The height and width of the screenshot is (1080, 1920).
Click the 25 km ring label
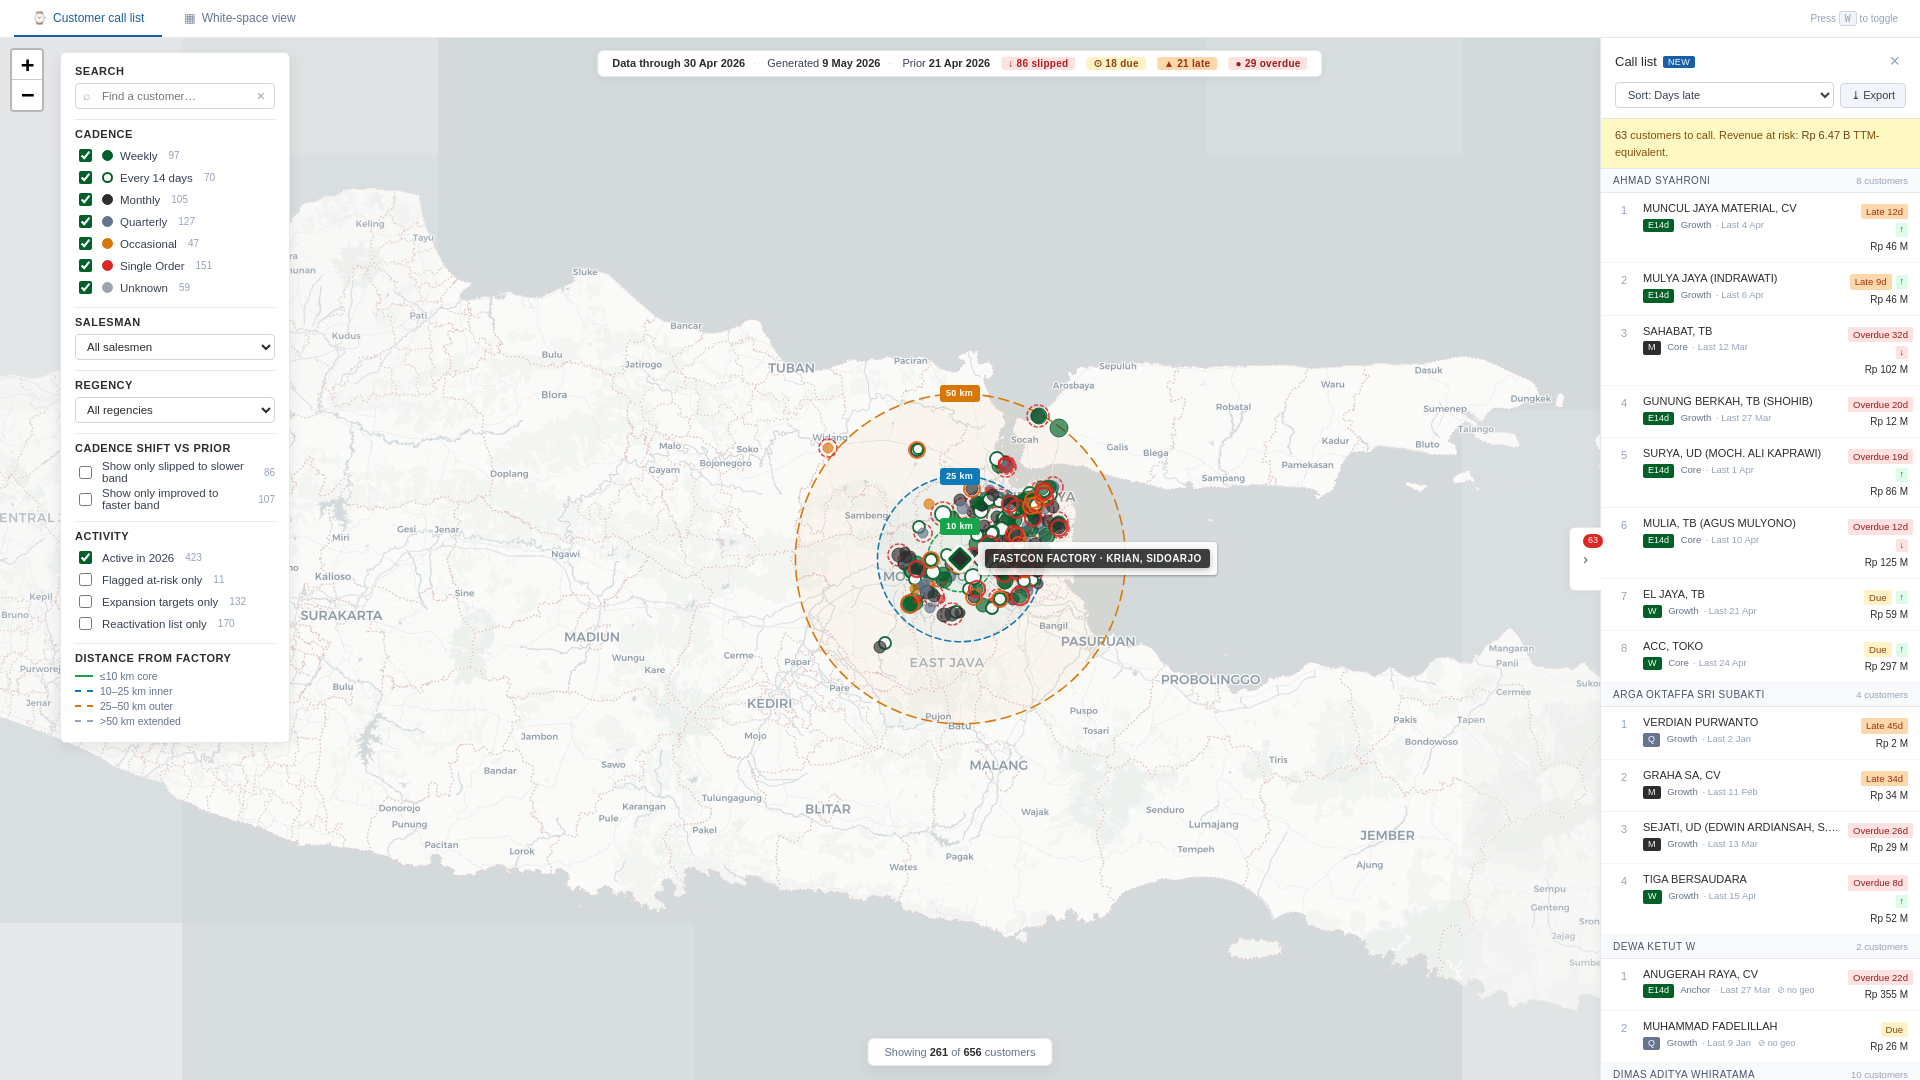tap(959, 476)
